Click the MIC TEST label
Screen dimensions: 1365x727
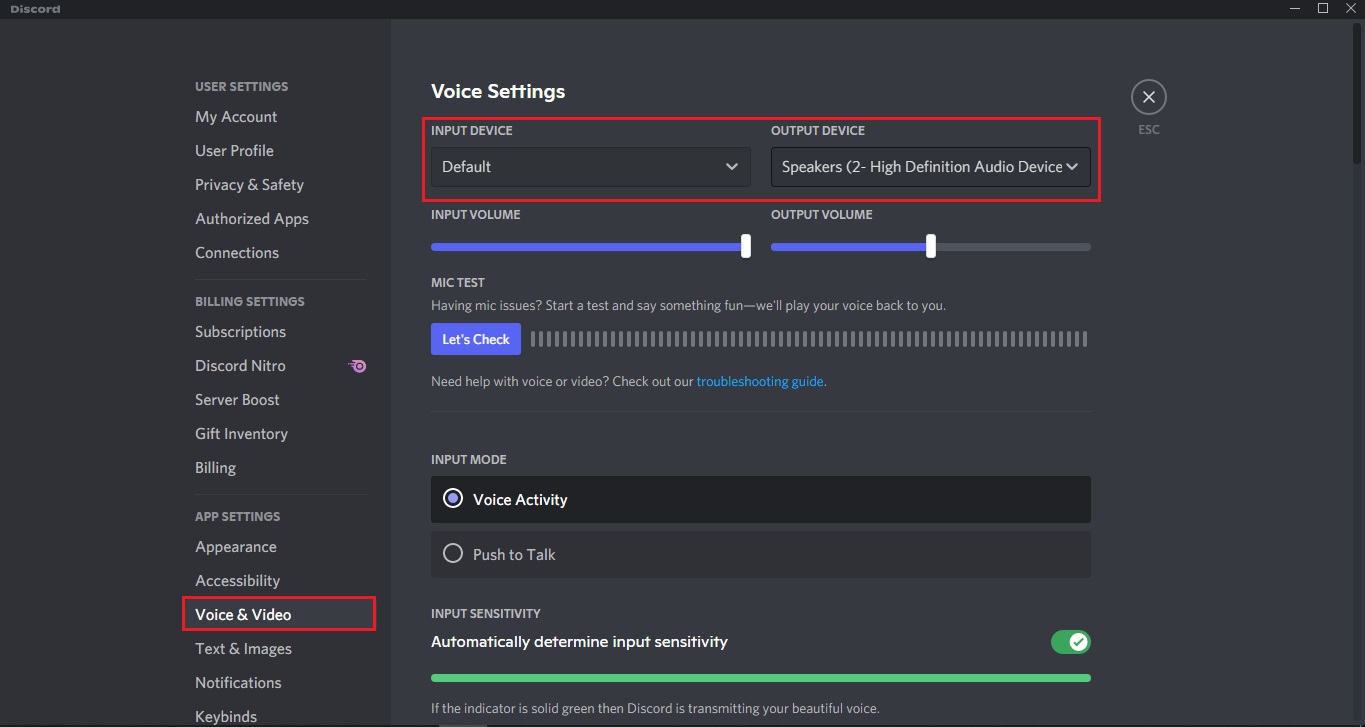tap(458, 283)
